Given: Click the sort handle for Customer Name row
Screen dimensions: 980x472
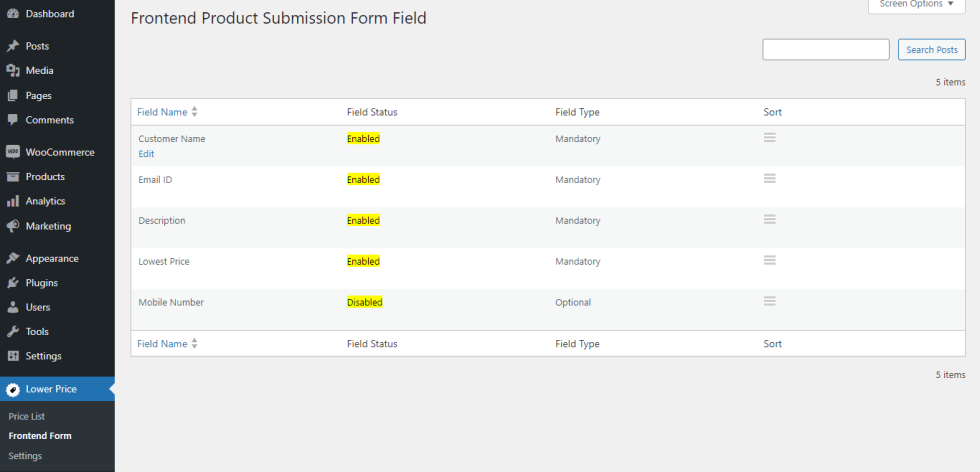Looking at the screenshot, I should pos(770,138).
